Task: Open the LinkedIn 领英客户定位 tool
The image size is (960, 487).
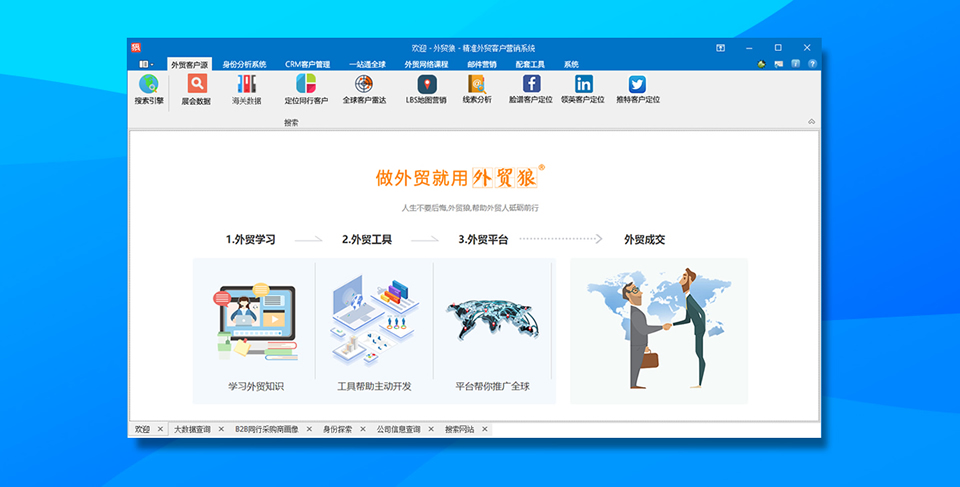Action: coord(583,89)
